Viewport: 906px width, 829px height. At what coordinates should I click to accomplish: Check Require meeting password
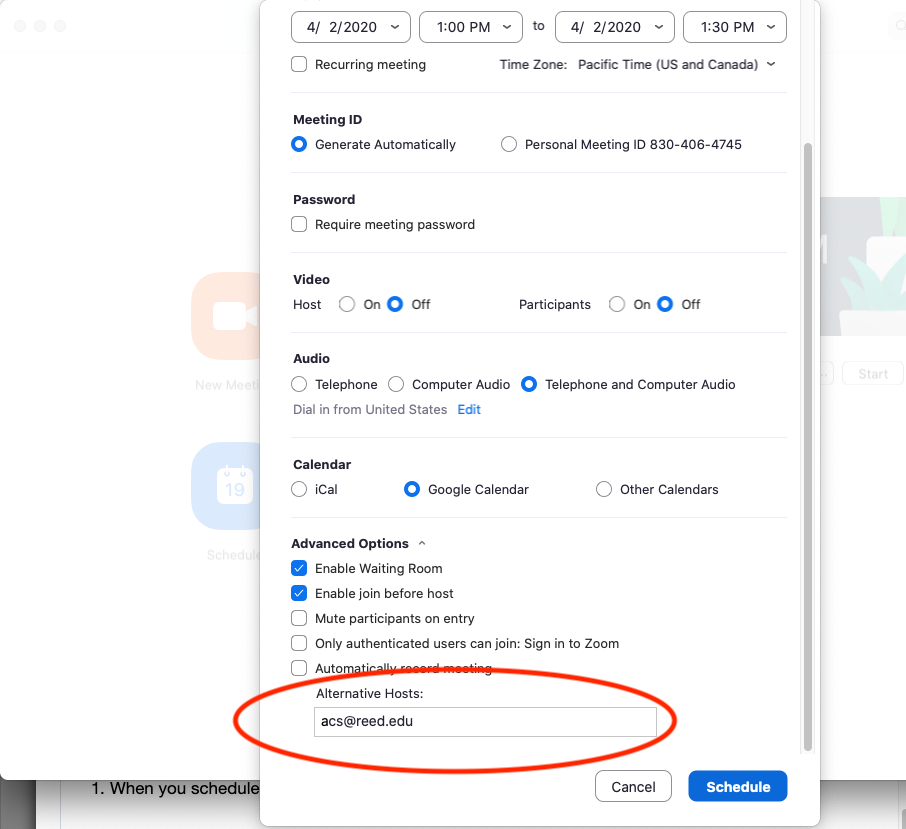[x=299, y=224]
